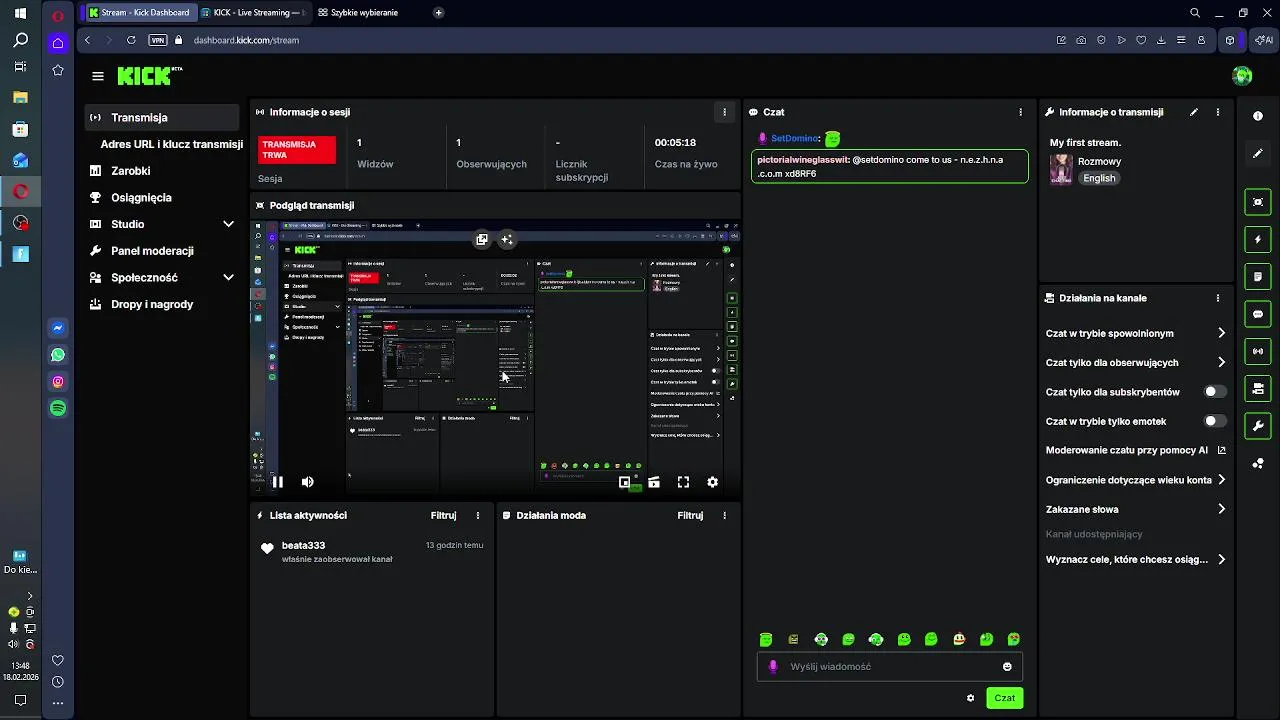Enter fullscreen on stream preview
This screenshot has width=1280, height=720.
click(x=683, y=482)
